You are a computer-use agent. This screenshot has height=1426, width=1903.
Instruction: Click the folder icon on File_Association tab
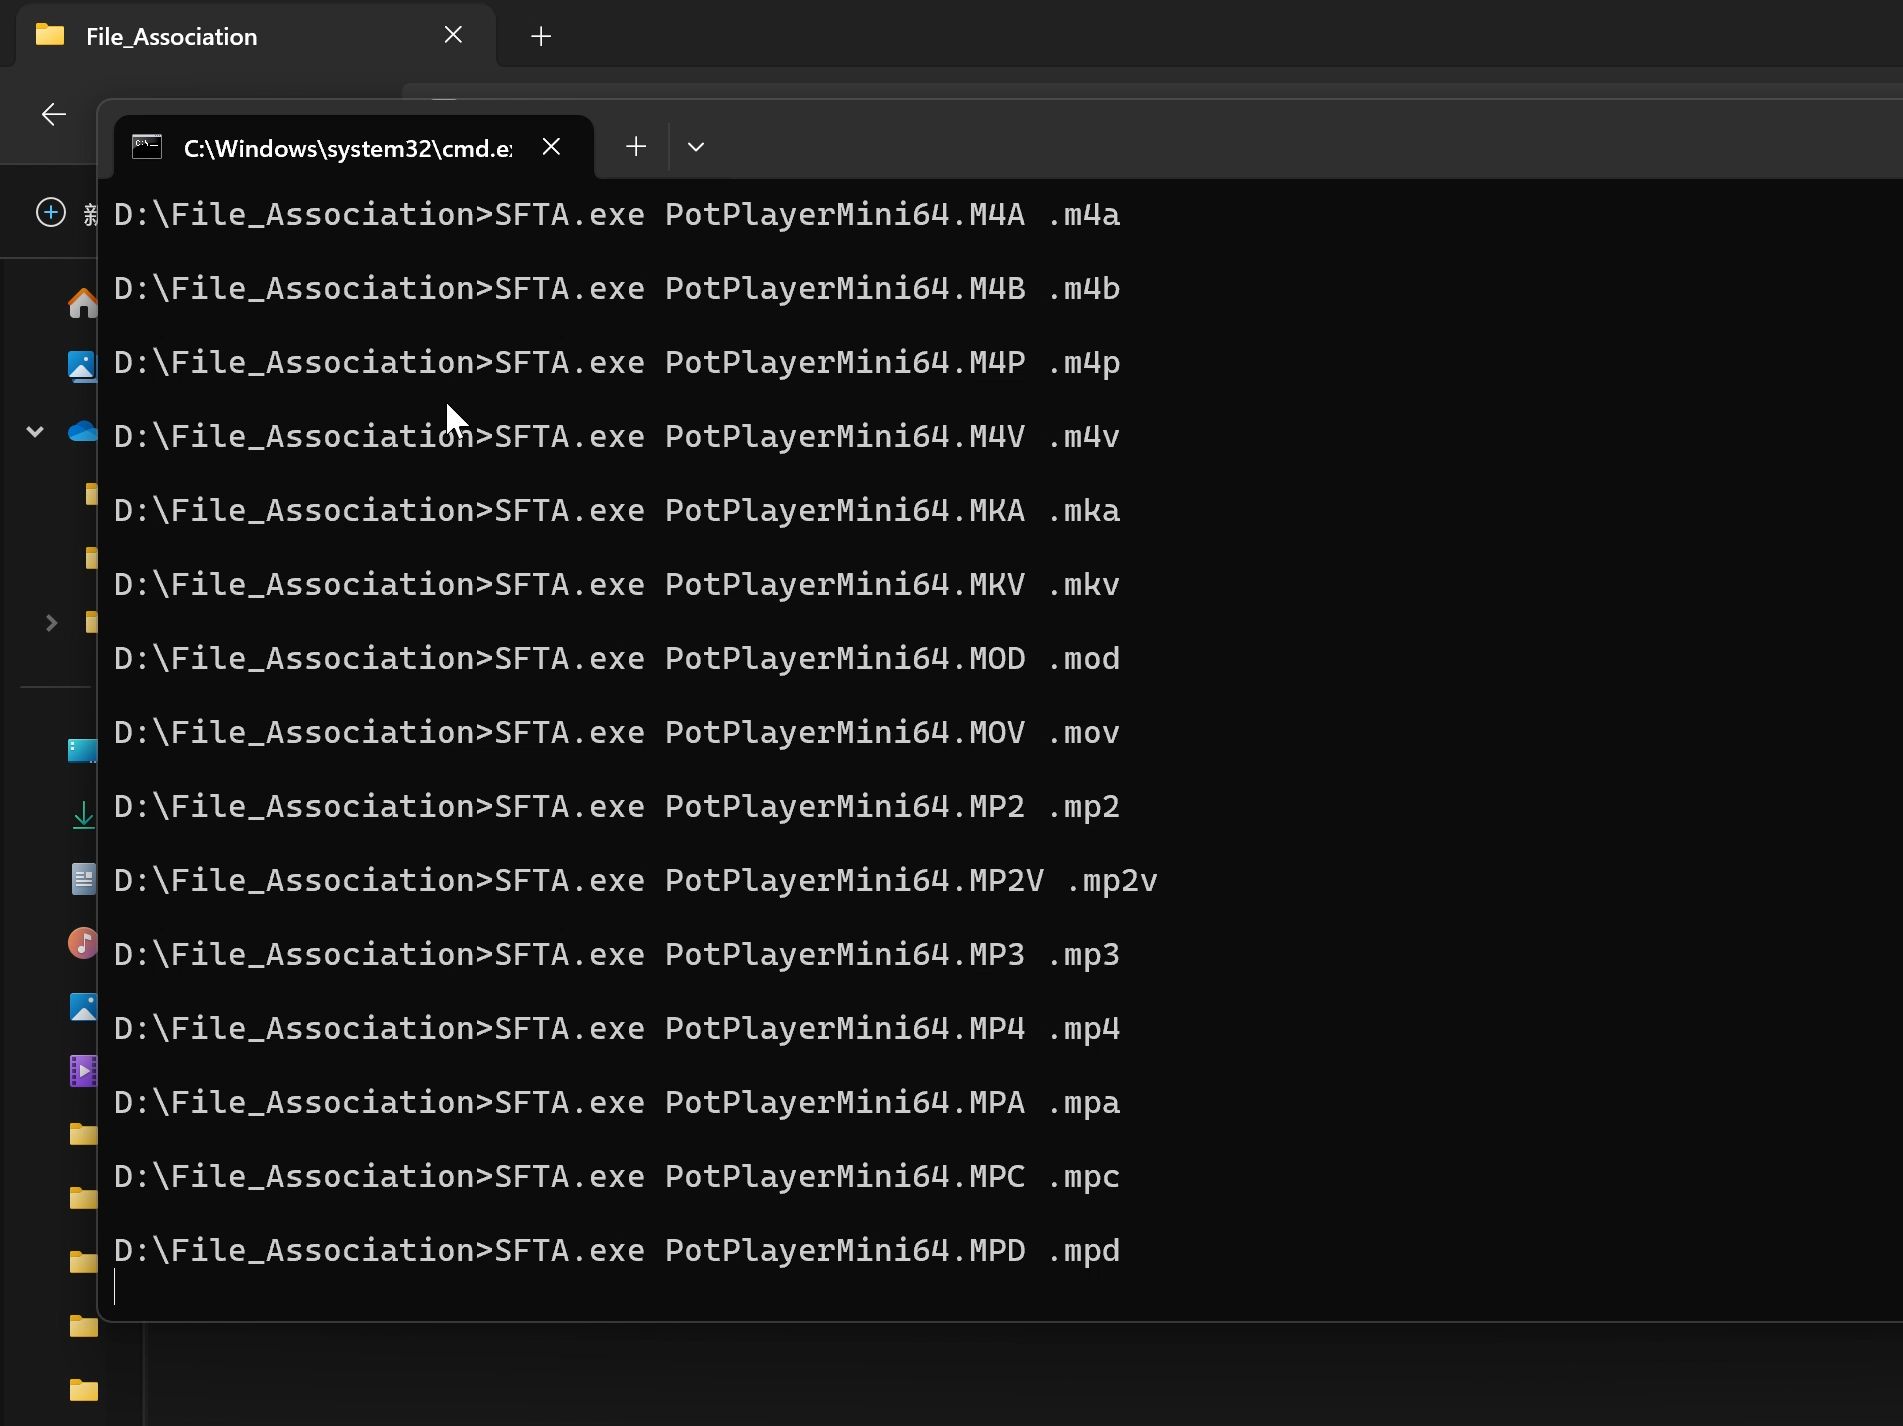[49, 35]
